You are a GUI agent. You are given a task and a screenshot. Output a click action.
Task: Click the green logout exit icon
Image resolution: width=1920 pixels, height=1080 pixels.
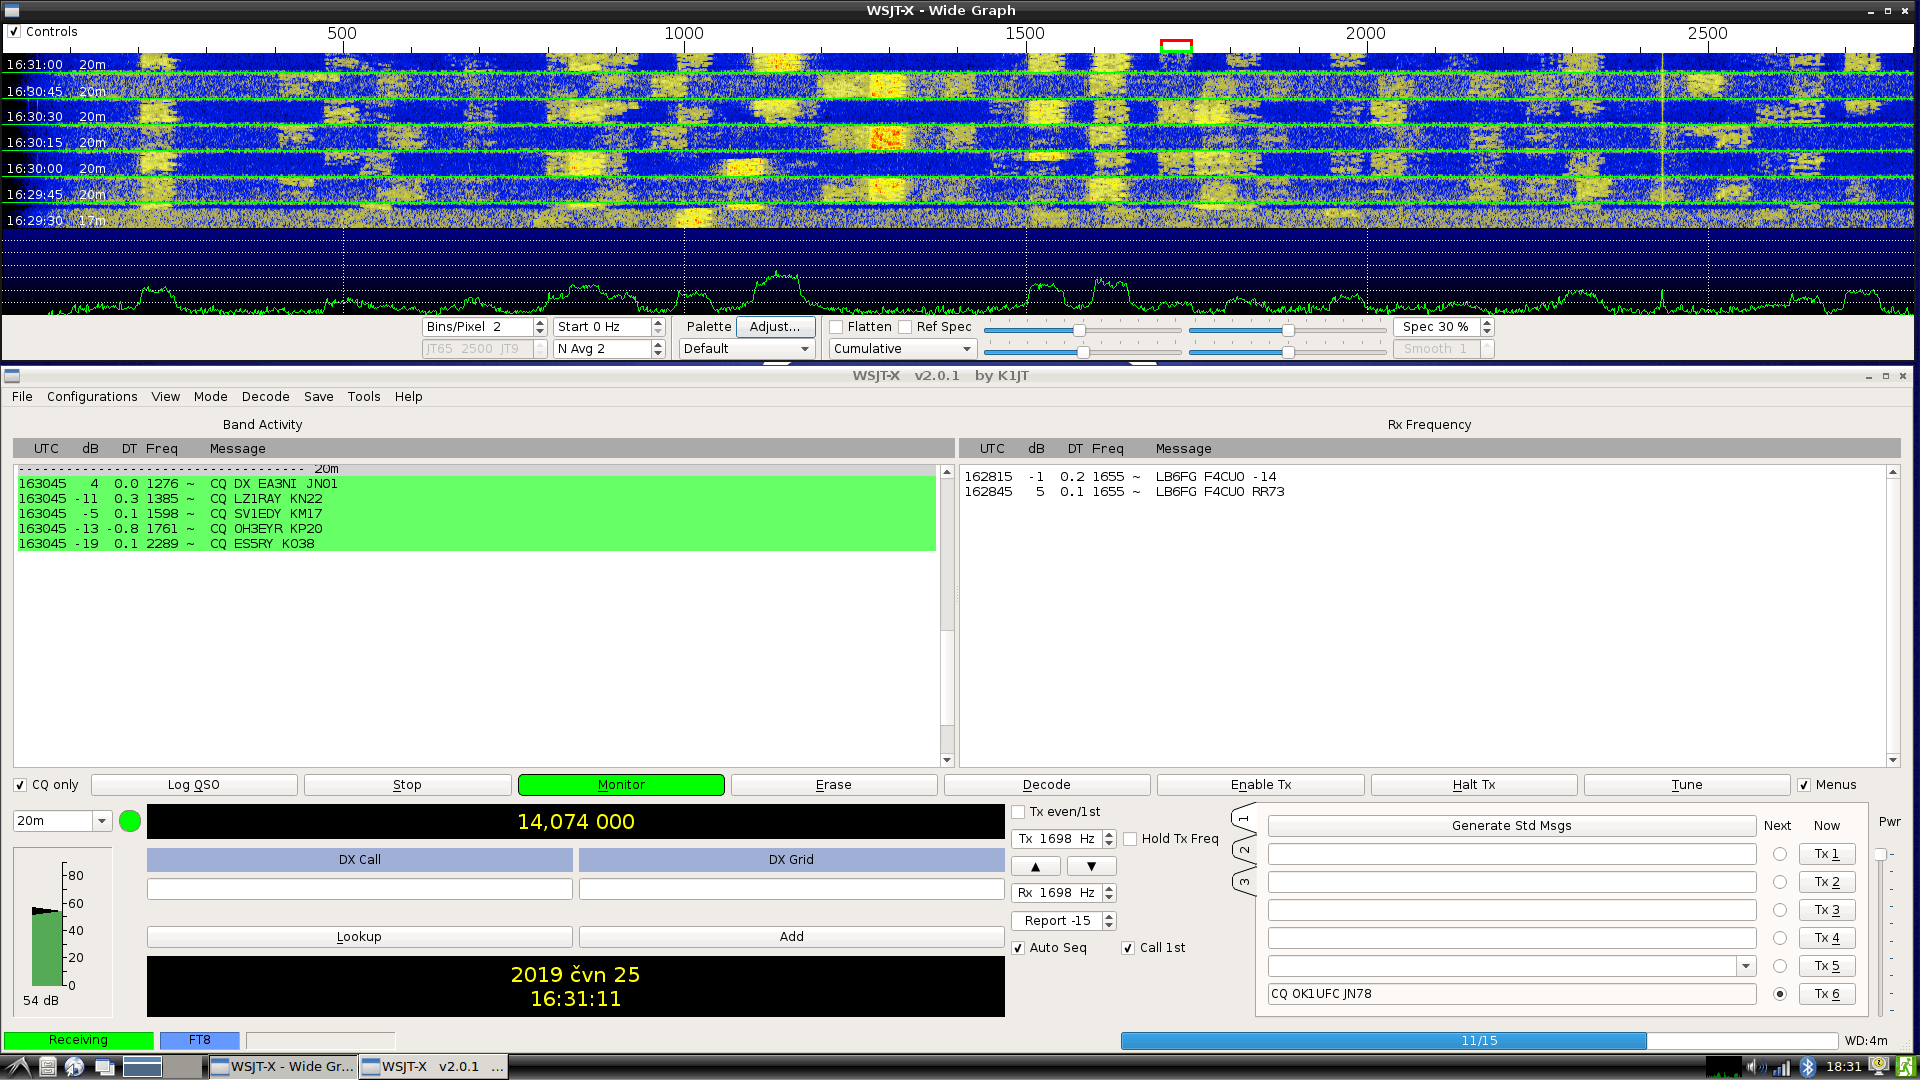1905,1067
